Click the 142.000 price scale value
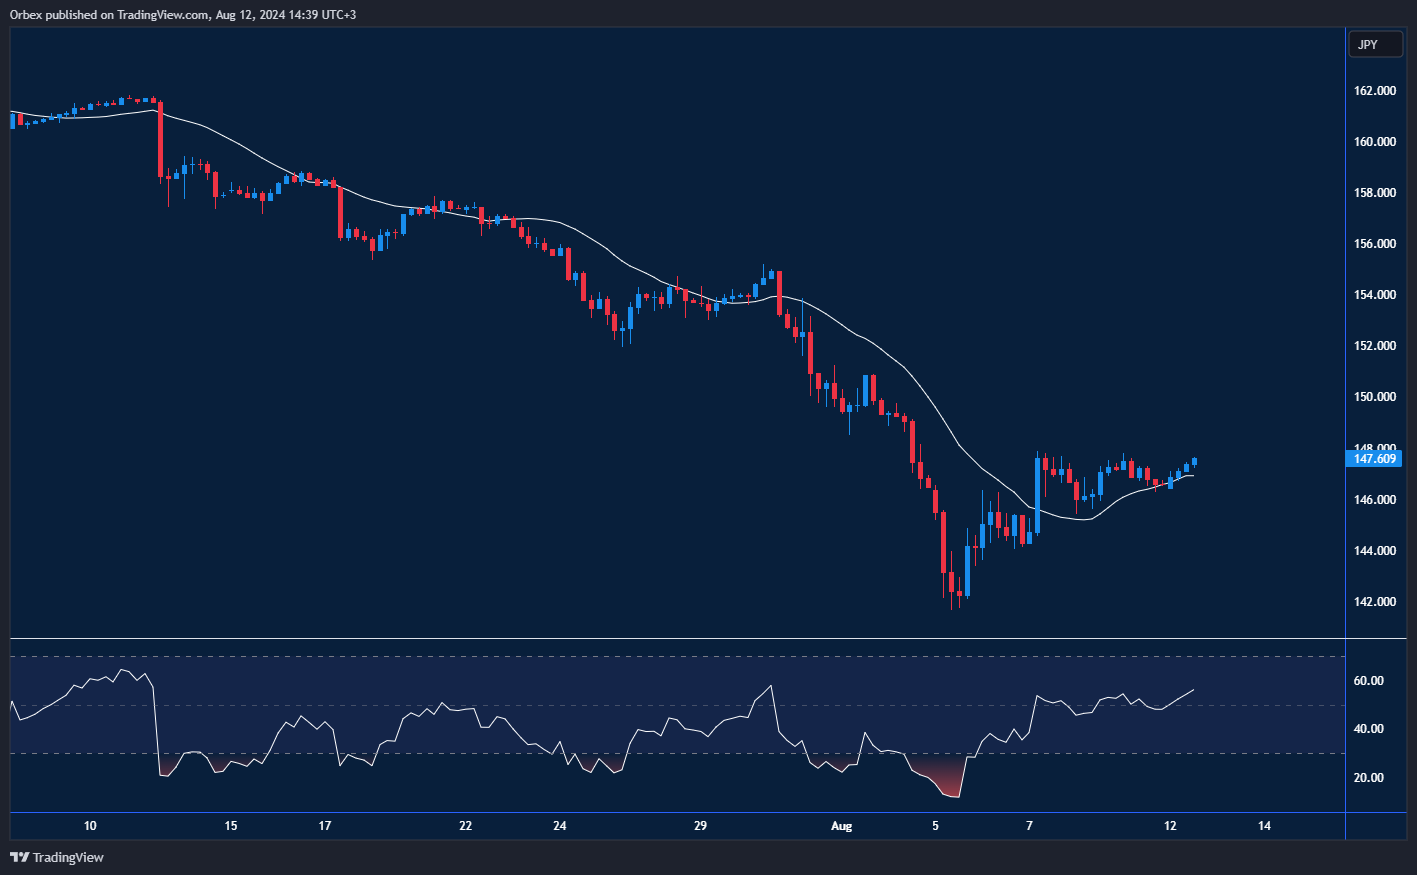This screenshot has width=1417, height=875. 1375,602
